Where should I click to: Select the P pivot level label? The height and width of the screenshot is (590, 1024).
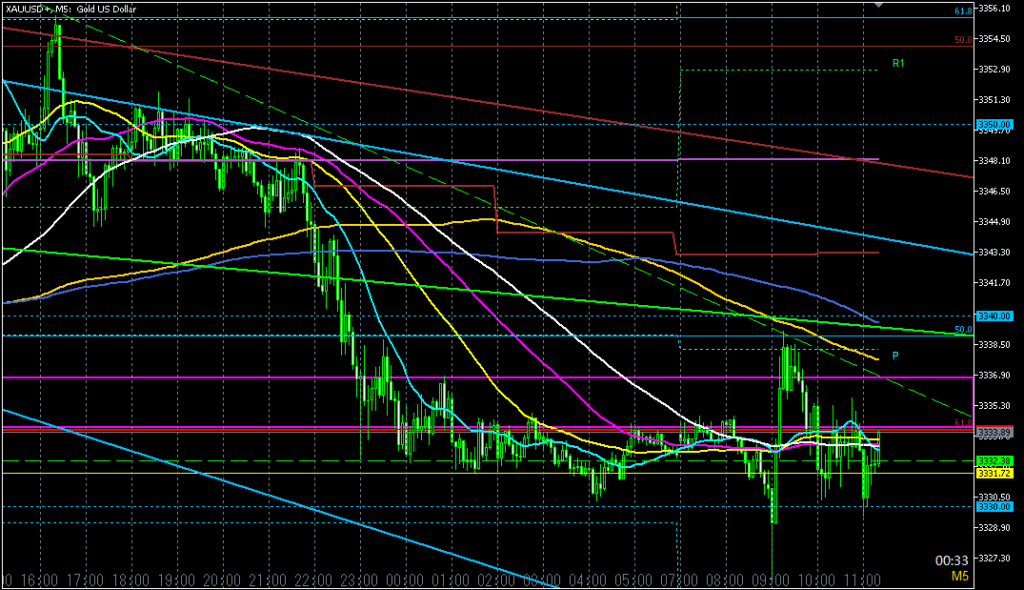895,355
